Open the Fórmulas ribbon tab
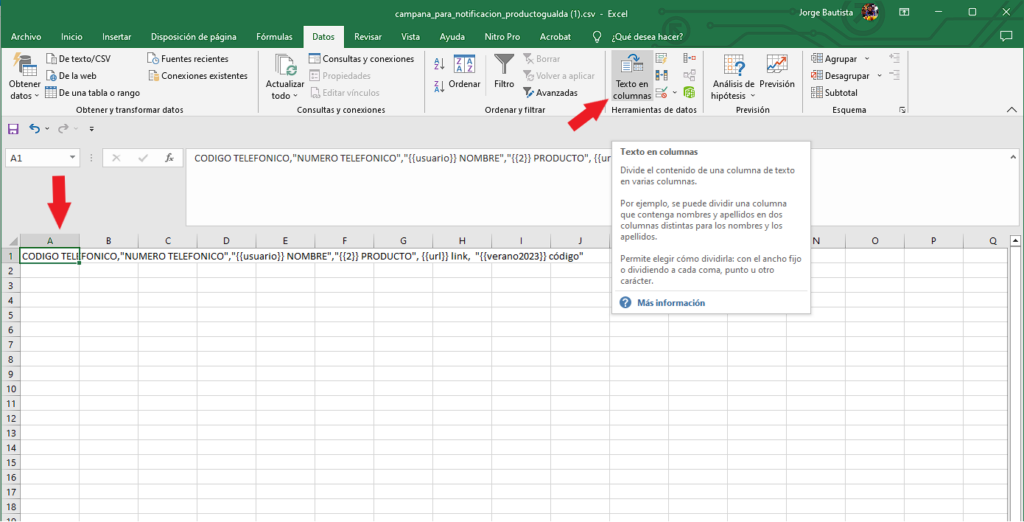This screenshot has height=522, width=1024. (x=274, y=37)
